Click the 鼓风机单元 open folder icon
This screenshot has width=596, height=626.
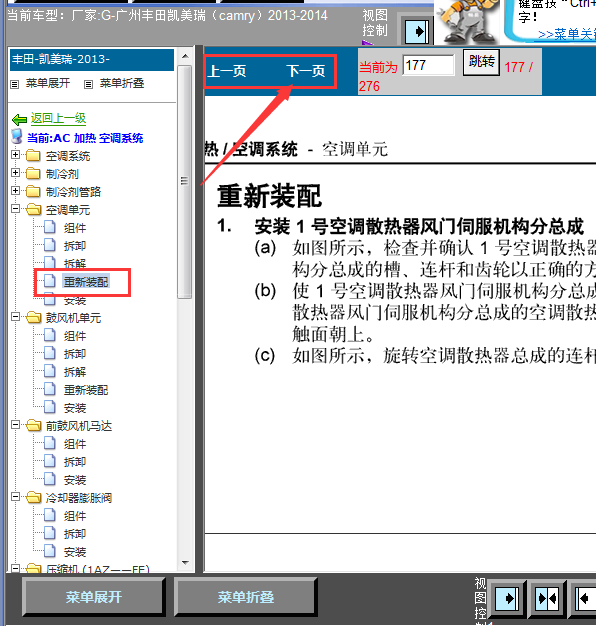click(34, 317)
